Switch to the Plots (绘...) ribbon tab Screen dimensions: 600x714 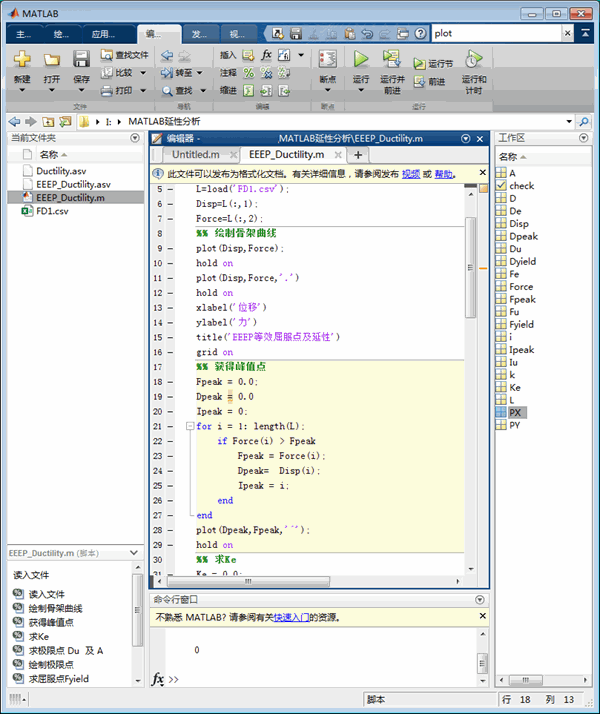pyautogui.click(x=61, y=34)
